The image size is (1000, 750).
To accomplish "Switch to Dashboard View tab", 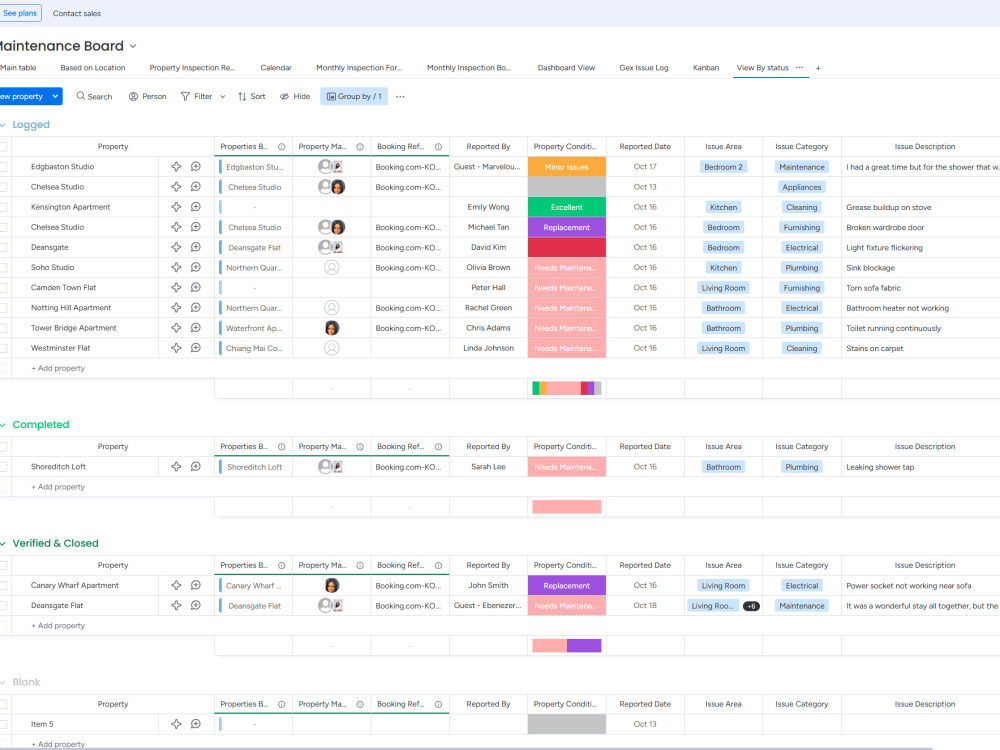I will pyautogui.click(x=566, y=68).
